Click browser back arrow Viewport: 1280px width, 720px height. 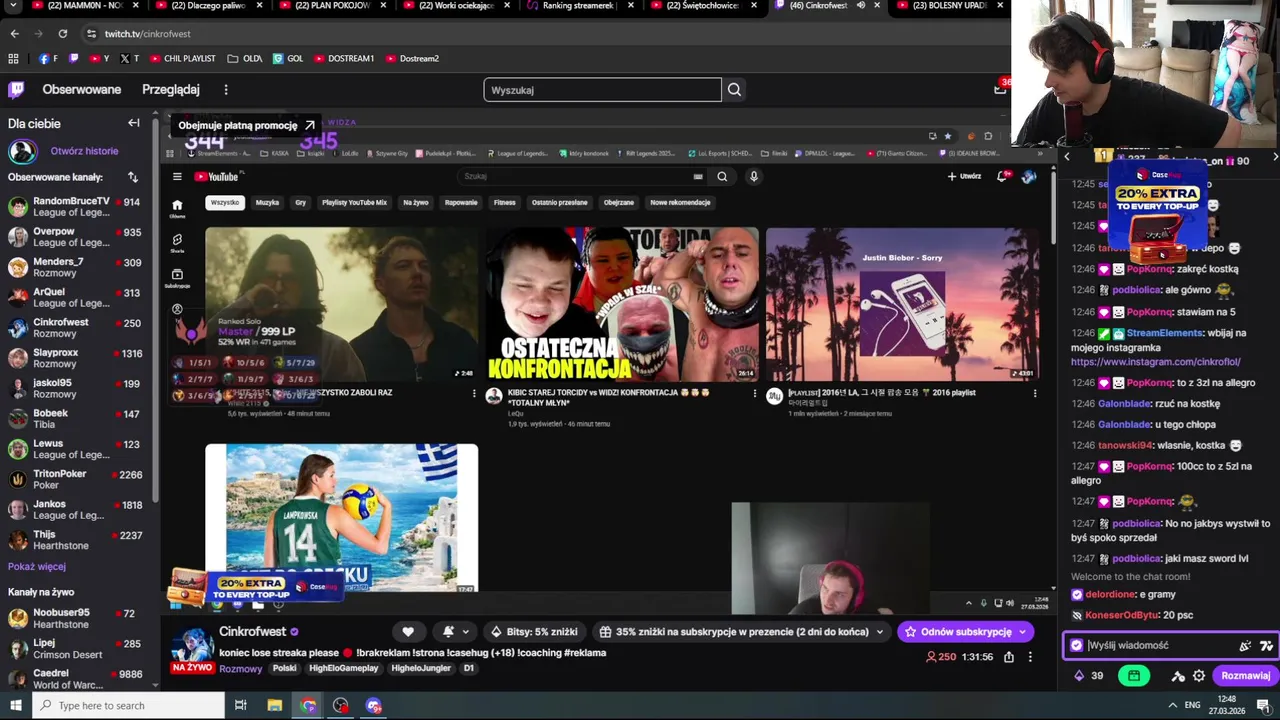point(14,33)
